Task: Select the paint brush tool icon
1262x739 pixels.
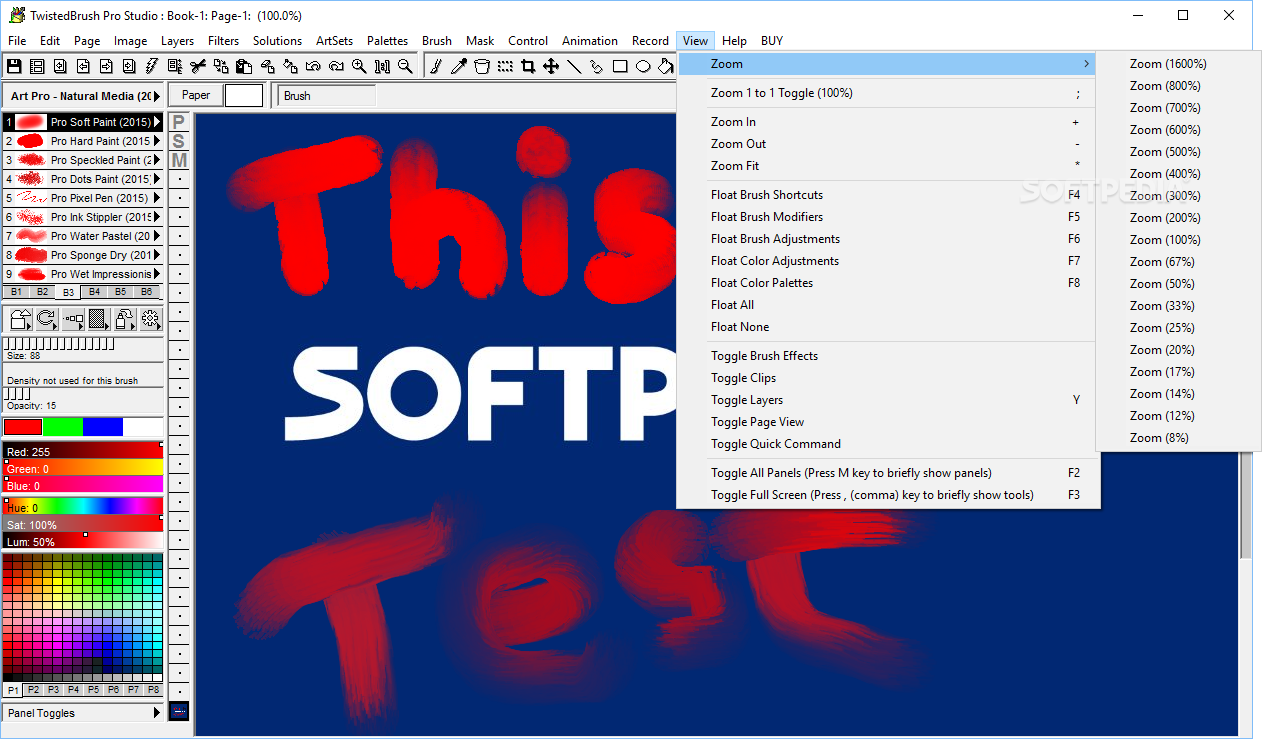Action: pyautogui.click(x=436, y=67)
